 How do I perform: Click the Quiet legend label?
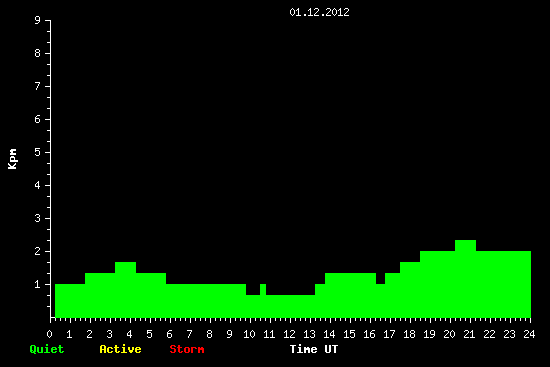(x=47, y=349)
